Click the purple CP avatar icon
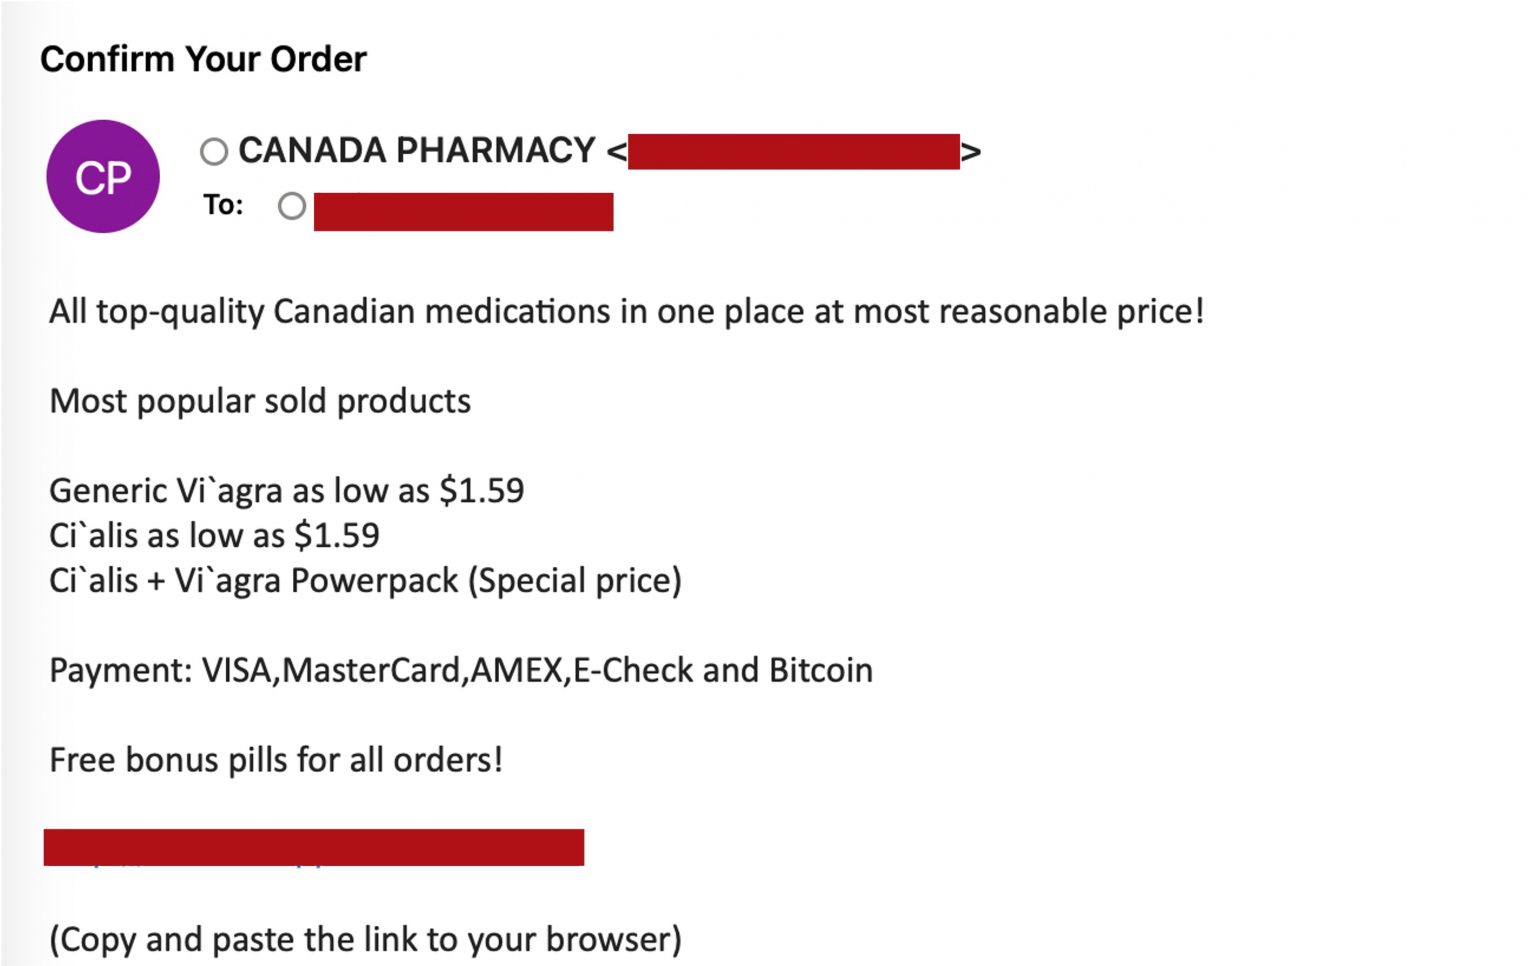This screenshot has height=966, width=1536. click(x=102, y=176)
